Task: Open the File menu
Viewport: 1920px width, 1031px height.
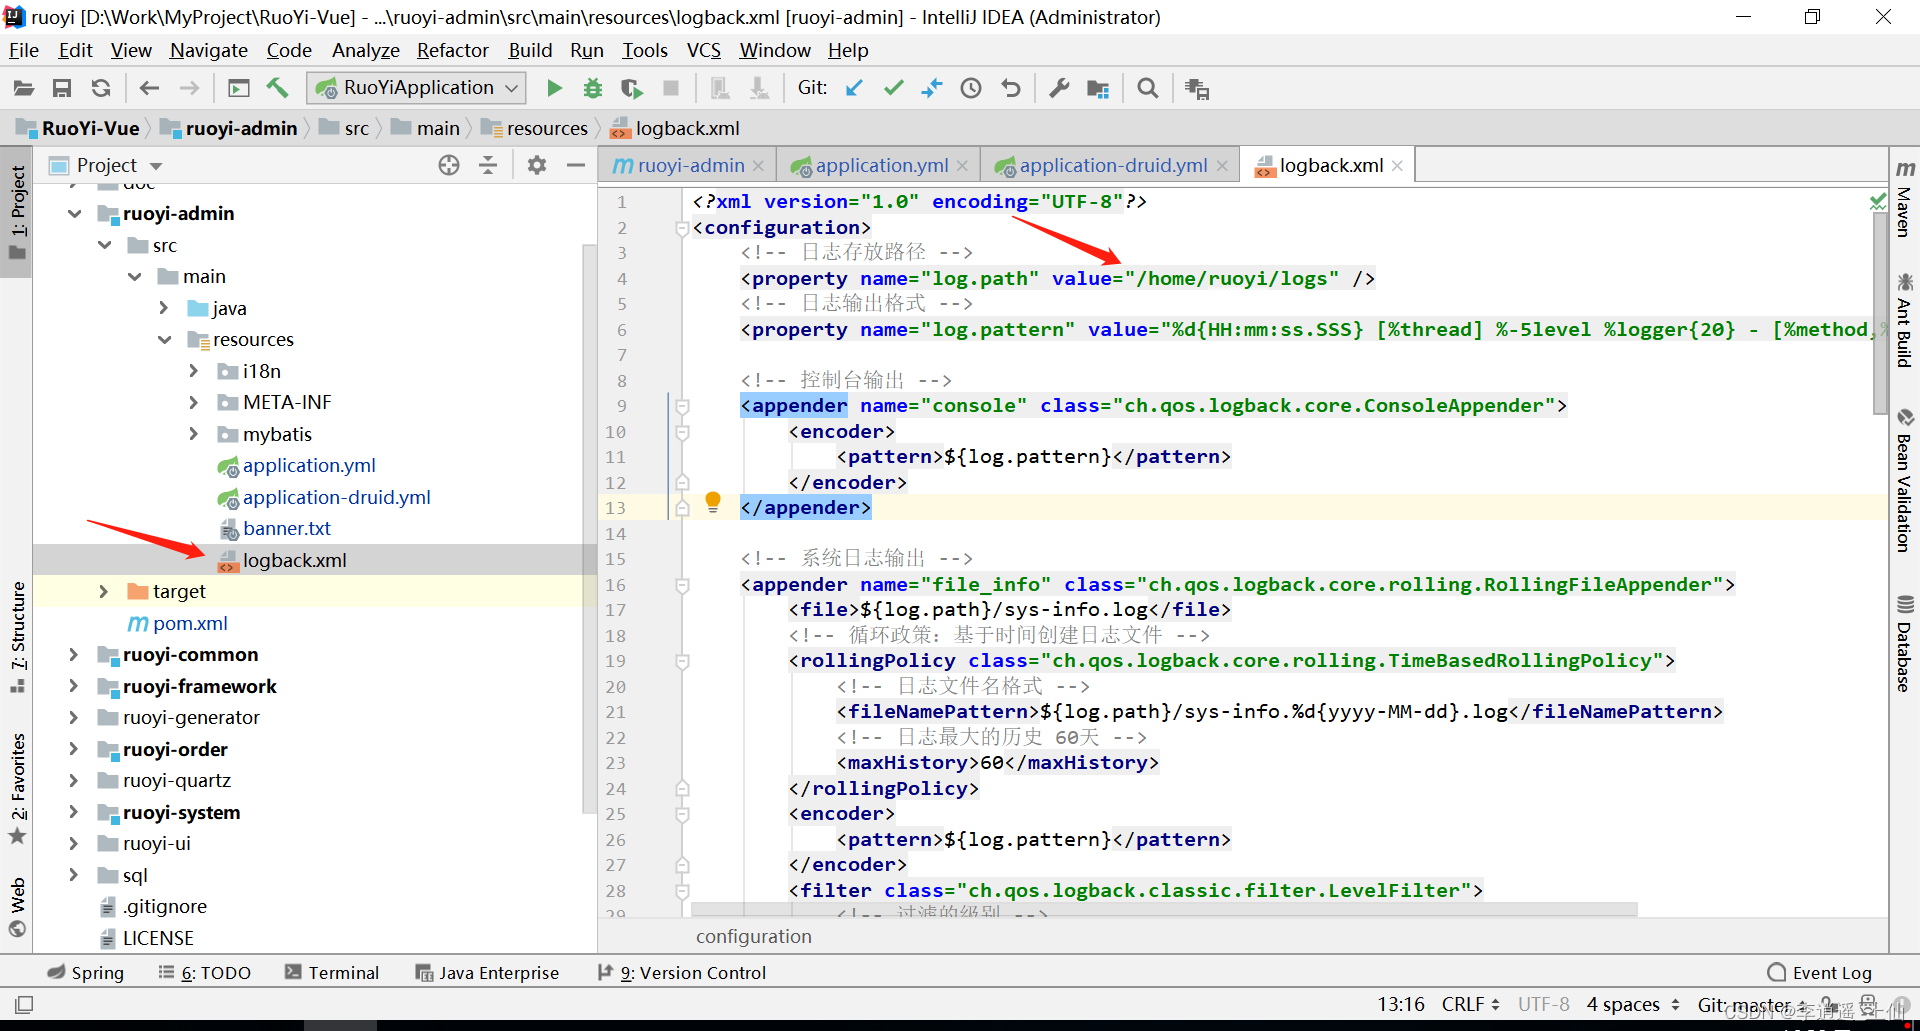Action: (x=24, y=50)
